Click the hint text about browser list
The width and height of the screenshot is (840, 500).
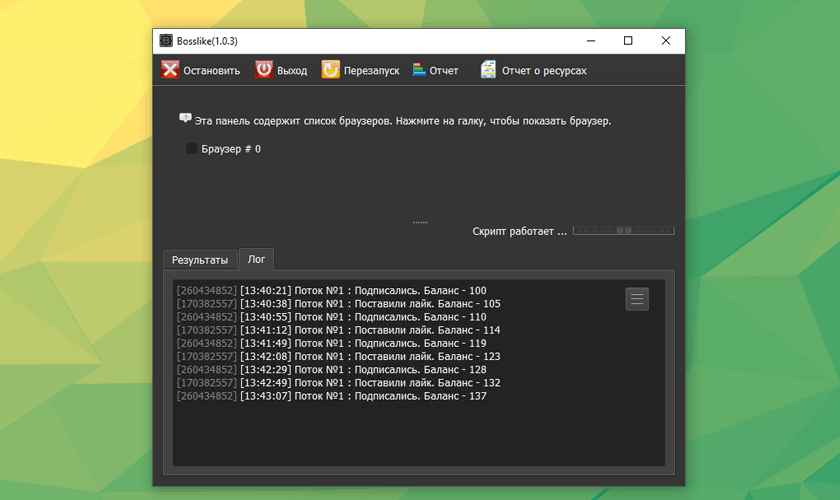pyautogui.click(x=403, y=121)
